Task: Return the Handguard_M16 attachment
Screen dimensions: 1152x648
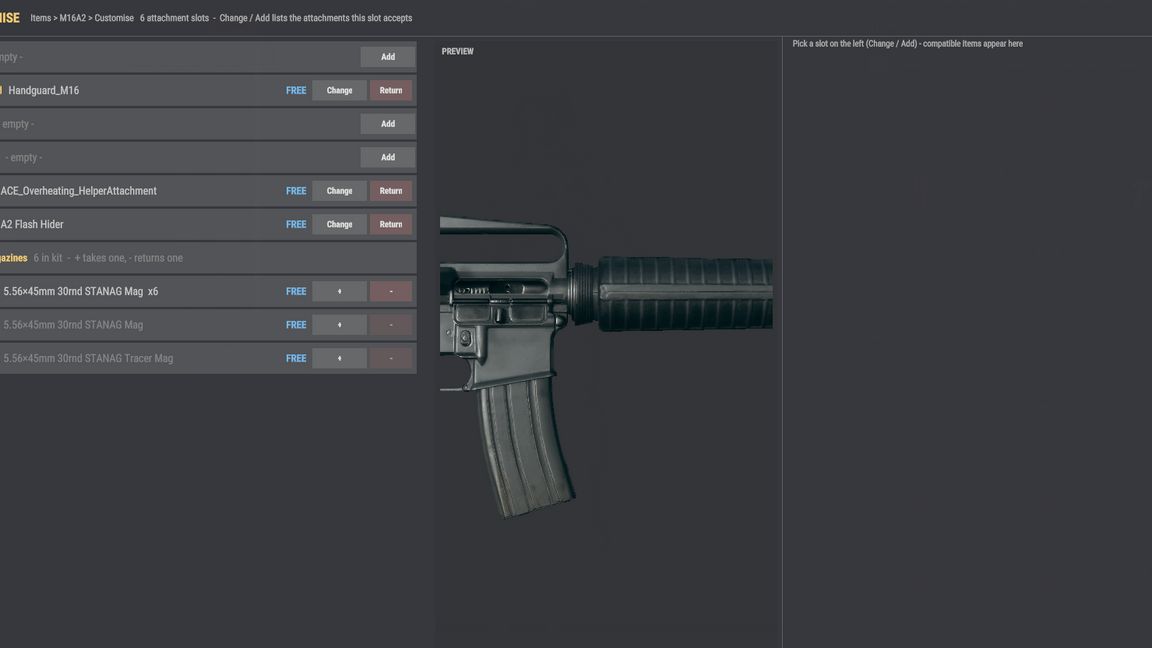Action: [x=391, y=90]
